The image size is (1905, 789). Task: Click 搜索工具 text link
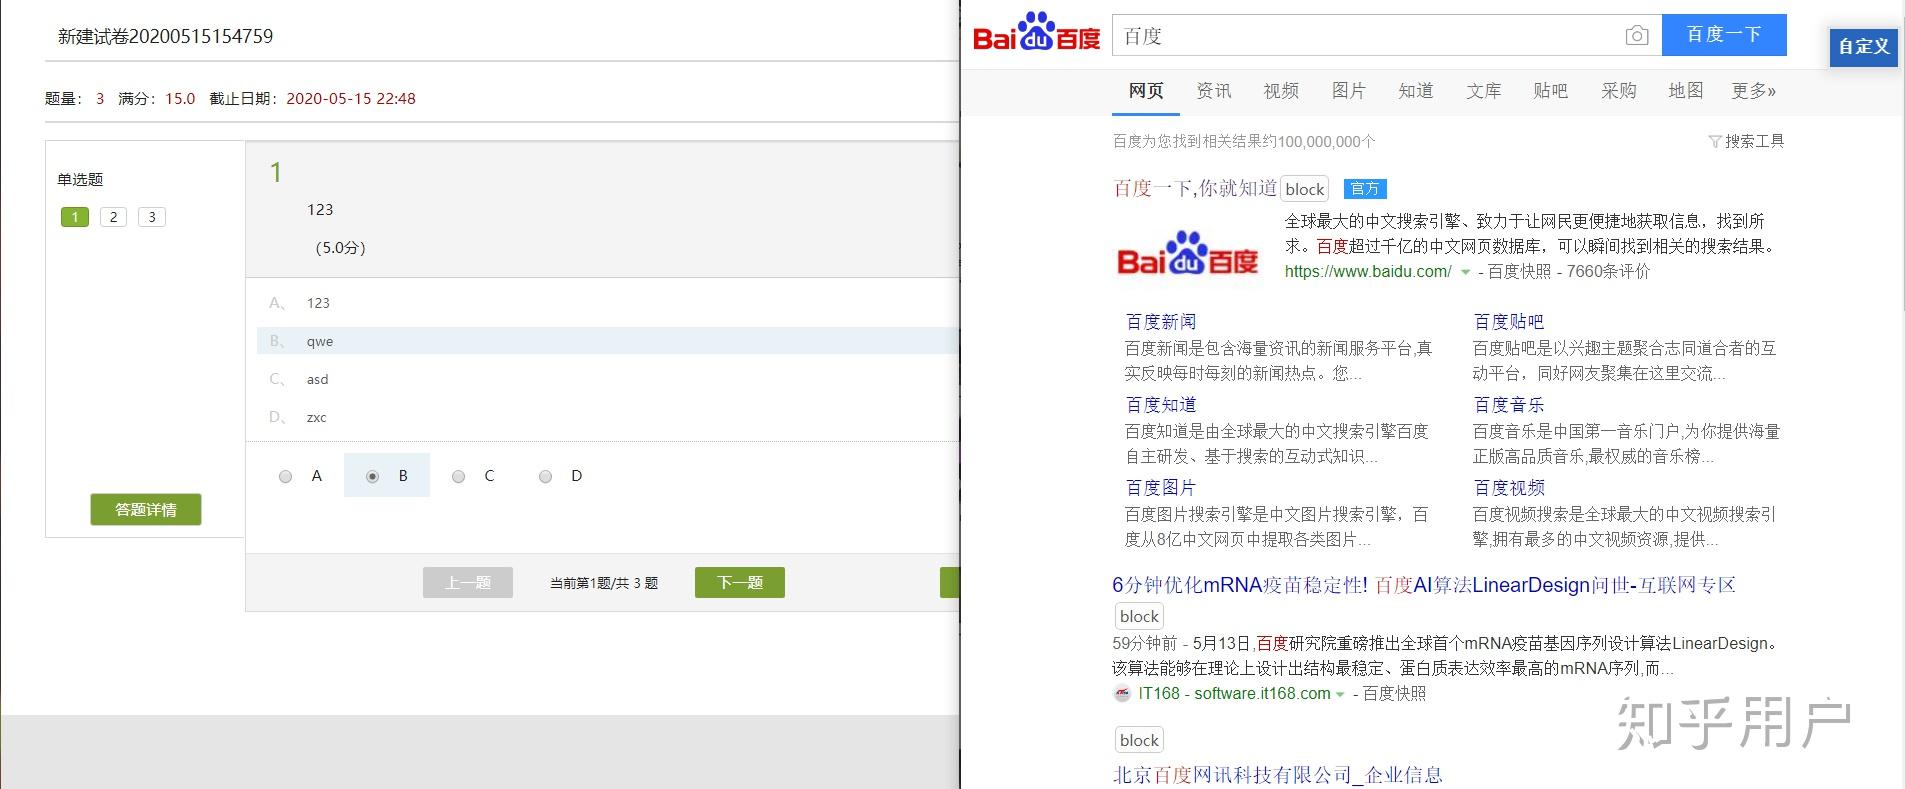[x=1754, y=142]
